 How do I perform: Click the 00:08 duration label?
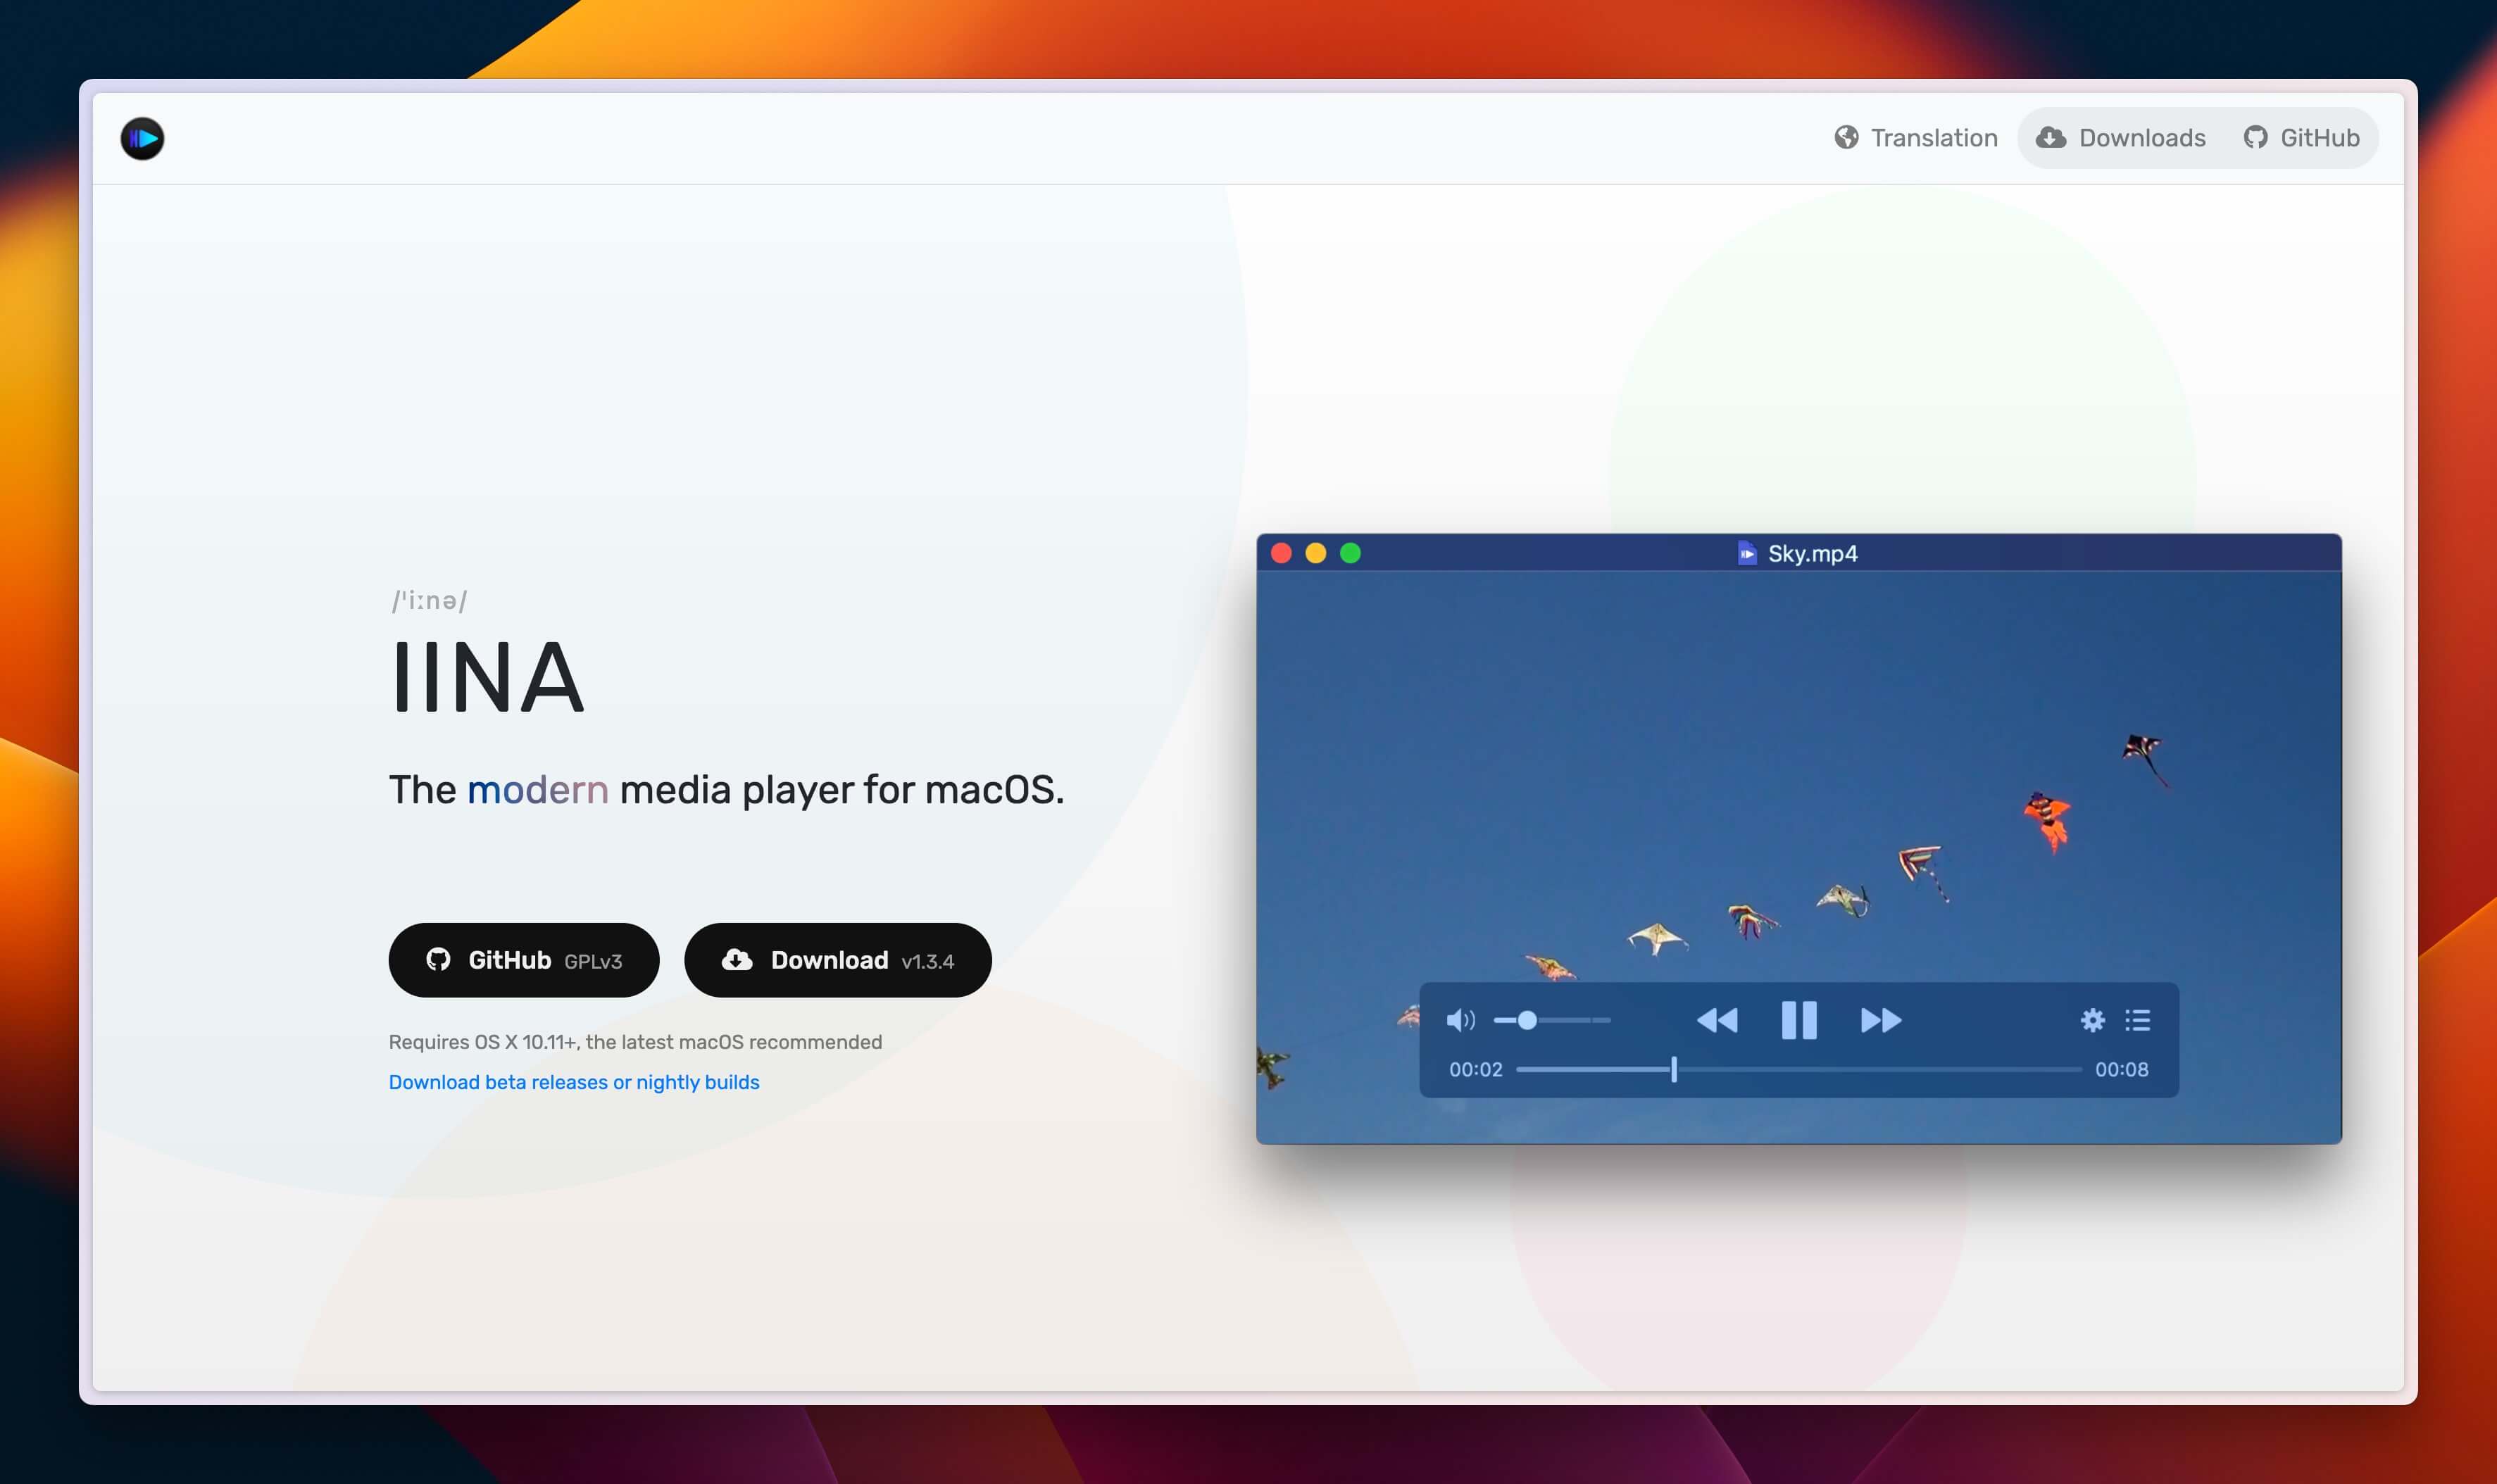[2120, 1069]
